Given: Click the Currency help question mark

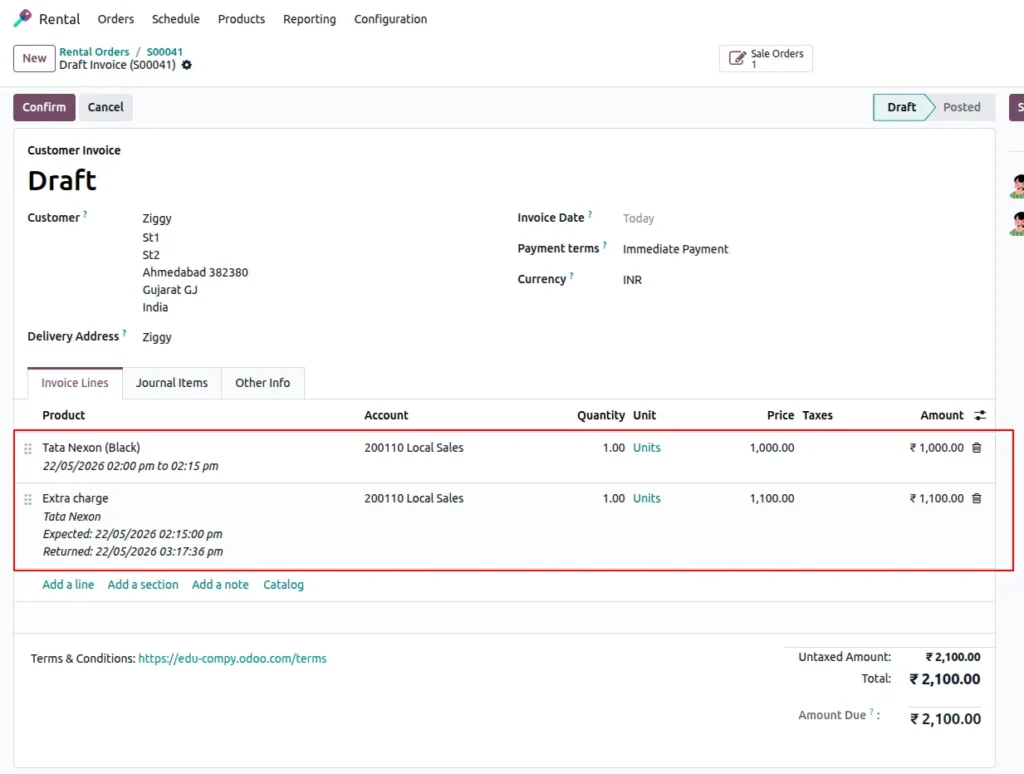Looking at the screenshot, I should pyautogui.click(x=571, y=276).
